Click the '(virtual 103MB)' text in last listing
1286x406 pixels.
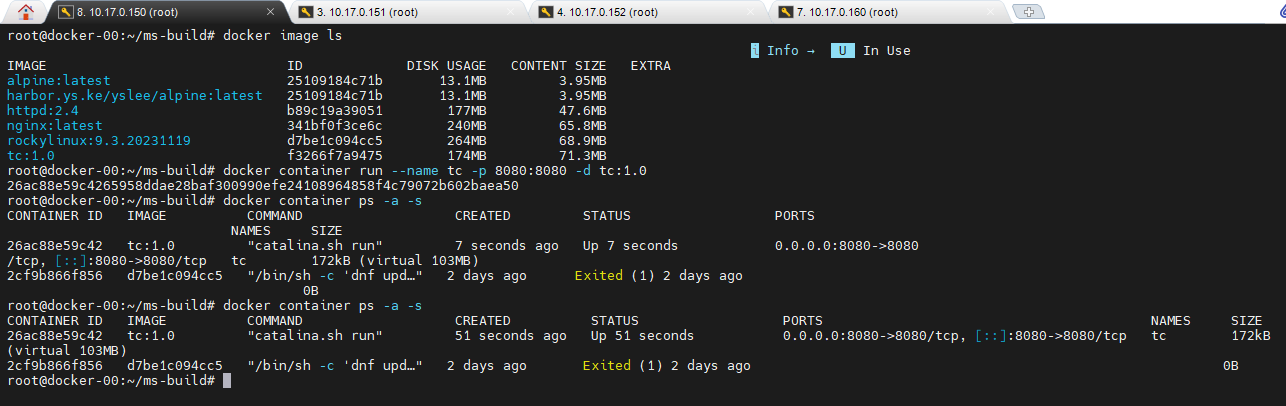click(67, 350)
